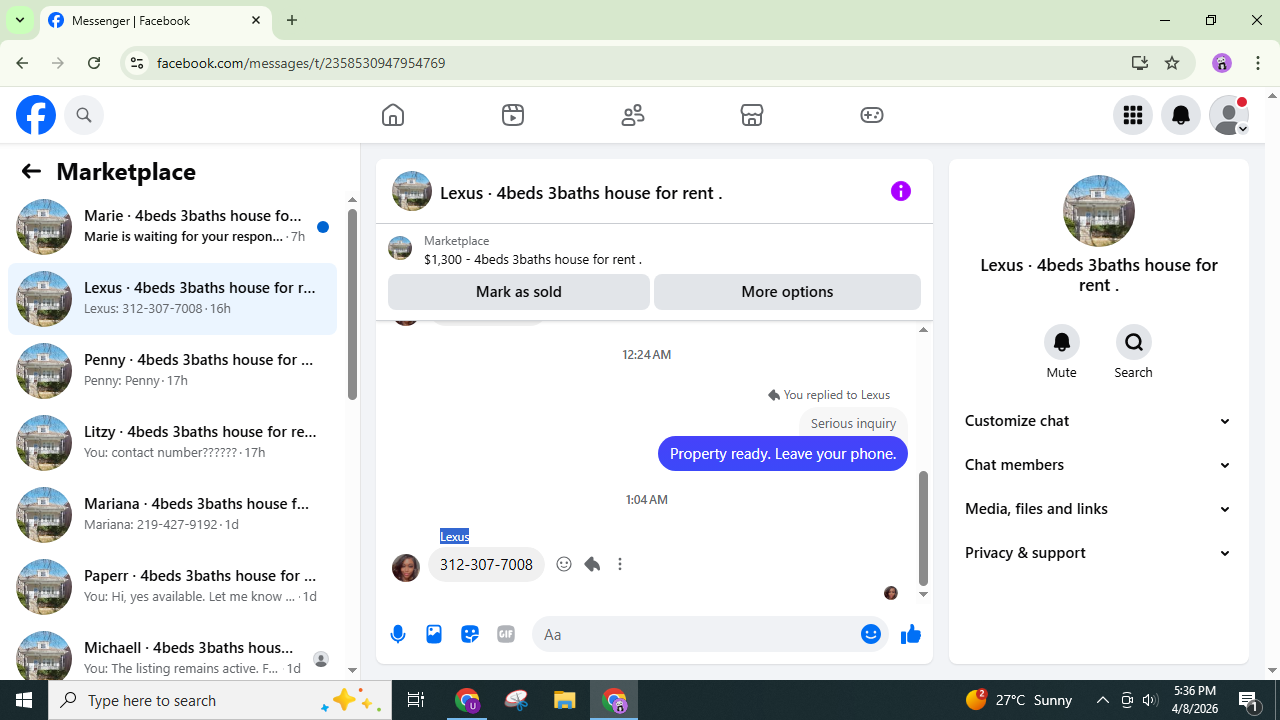Image resolution: width=1280 pixels, height=720 pixels.
Task: Open the account profile avatar menu
Action: 1229,115
